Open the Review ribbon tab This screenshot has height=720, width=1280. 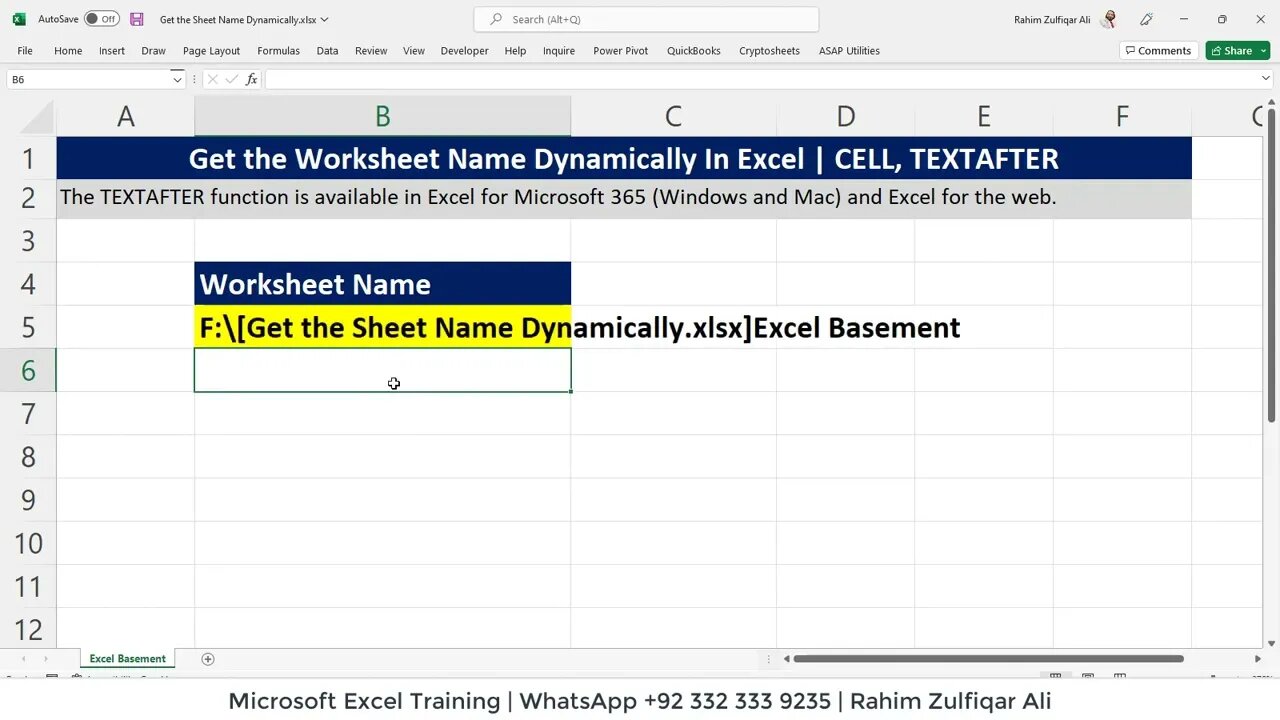pos(371,51)
